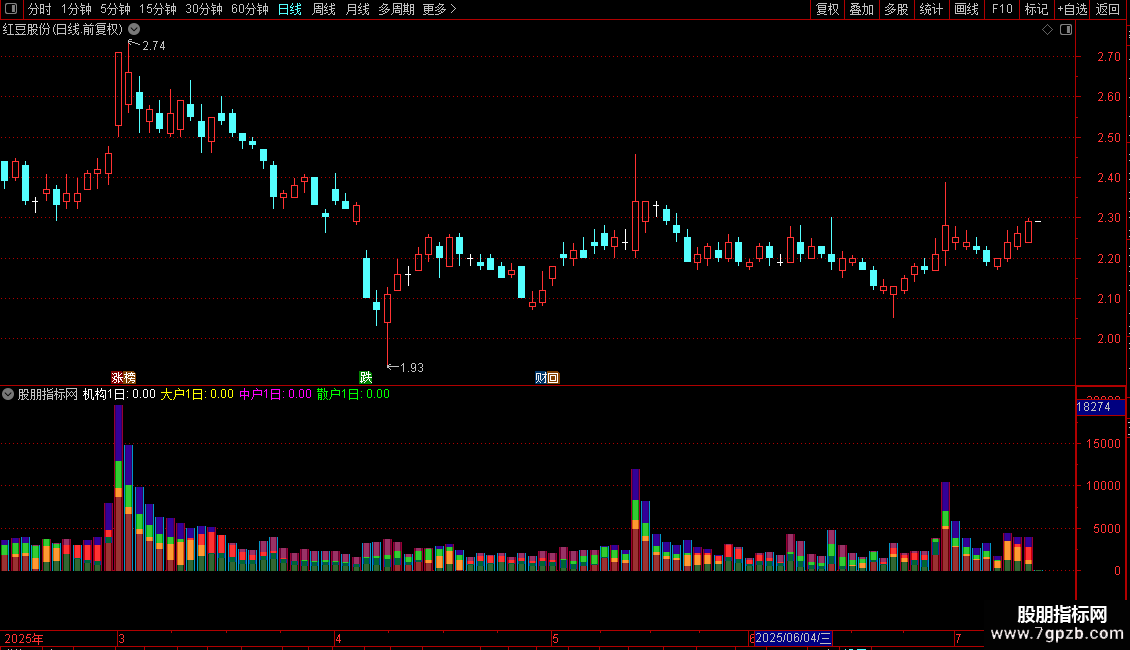
Task: Expand the 更多 periods menu
Action: (x=439, y=9)
